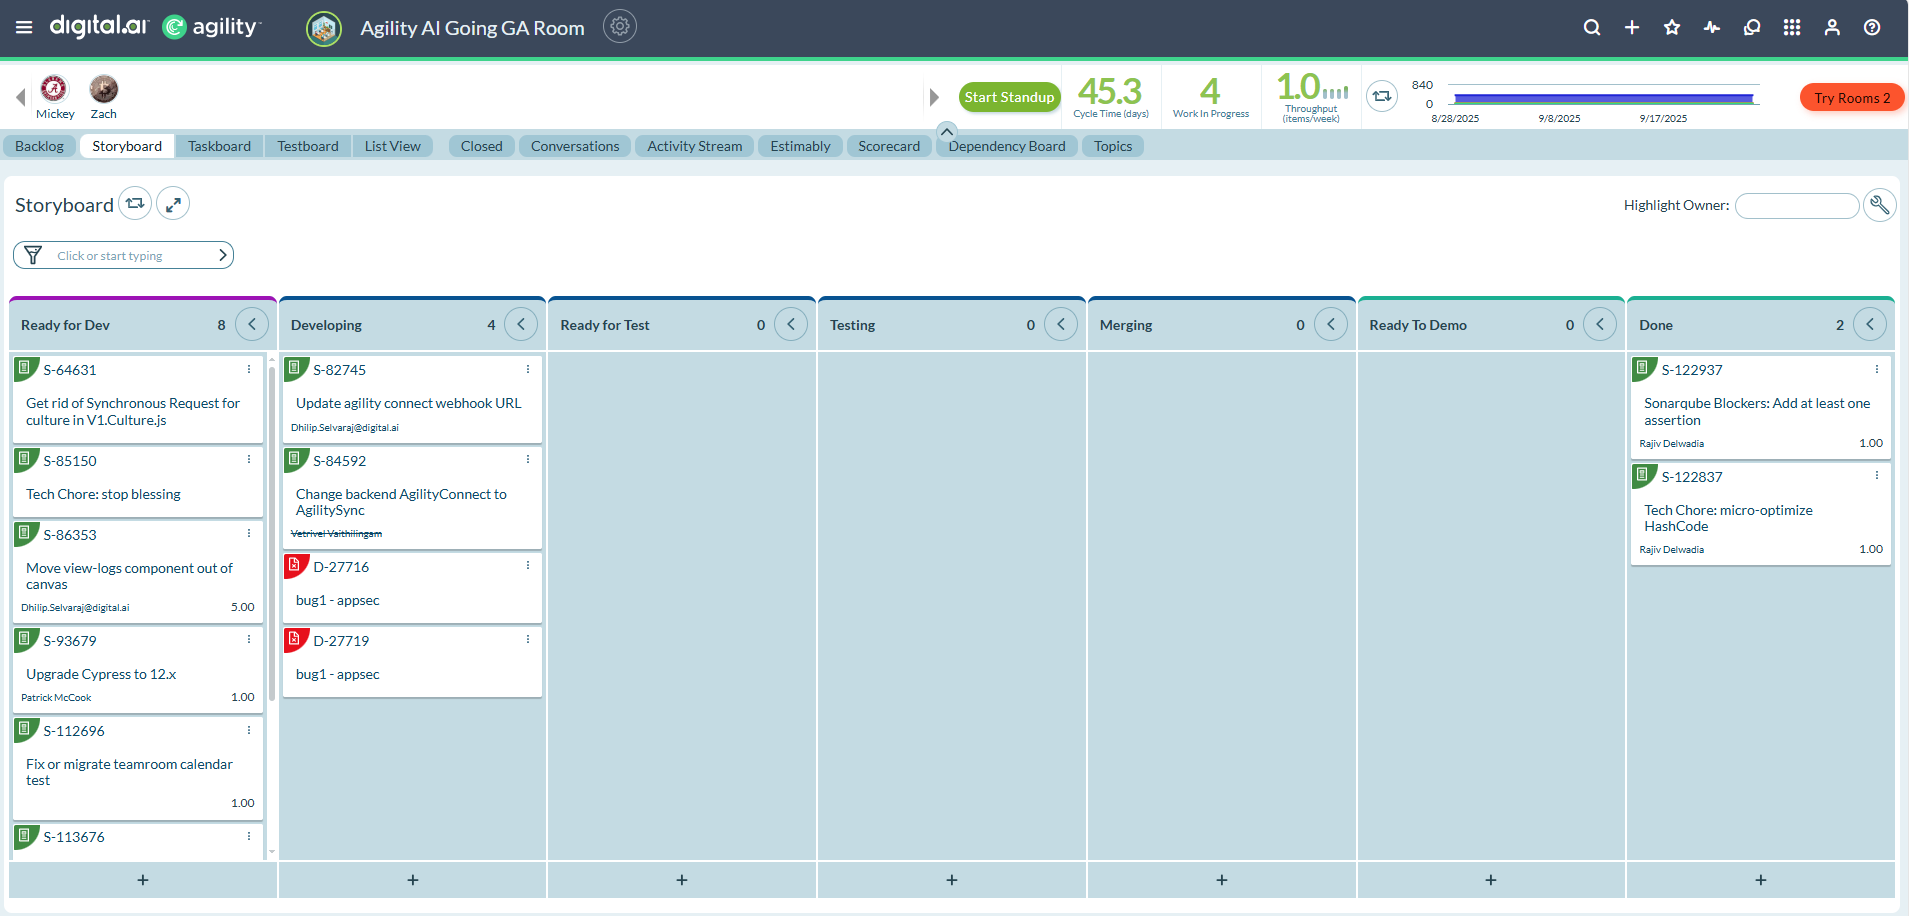Open the Dependency Board tab
Viewport: 1909px width, 916px height.
(1006, 146)
